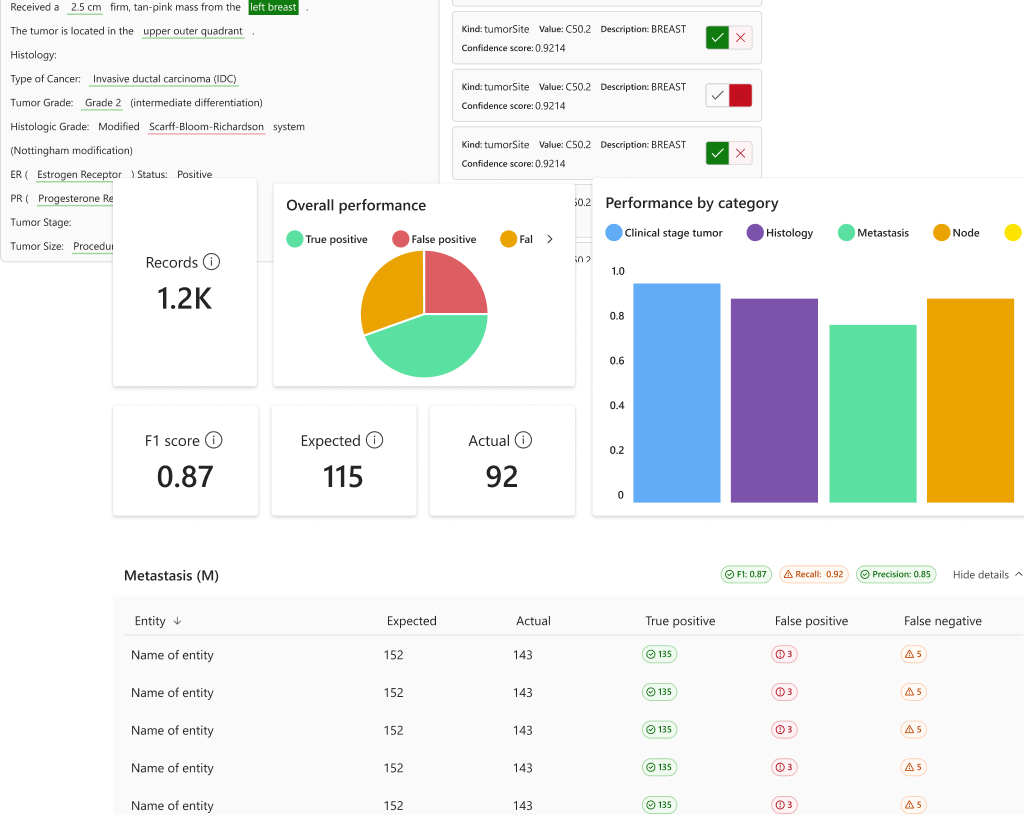Screen dimensions: 1024x815
Task: Select the filled red reject button
Action: [741, 95]
